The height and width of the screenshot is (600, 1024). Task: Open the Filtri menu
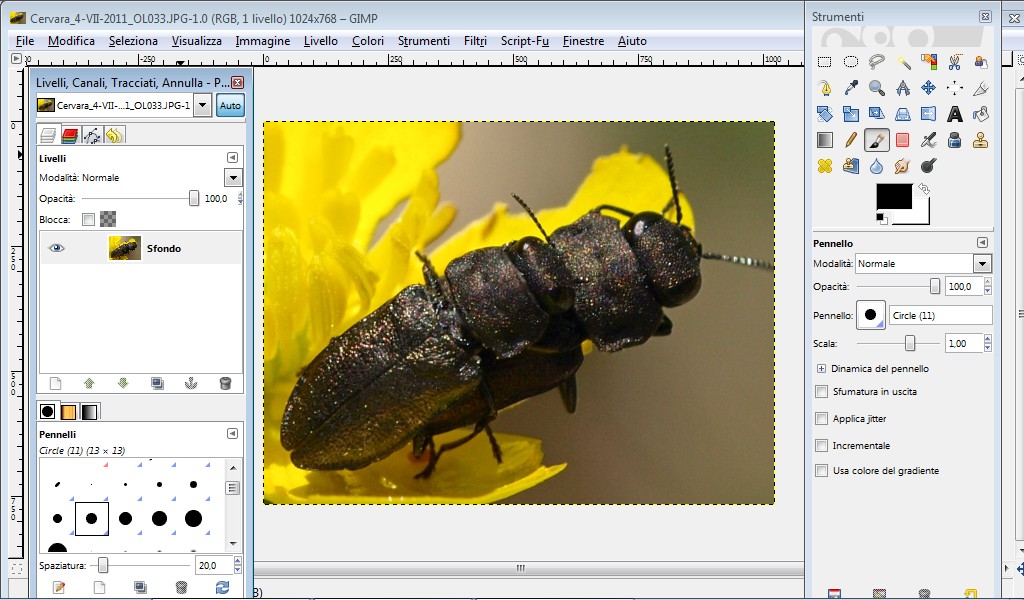coord(475,41)
